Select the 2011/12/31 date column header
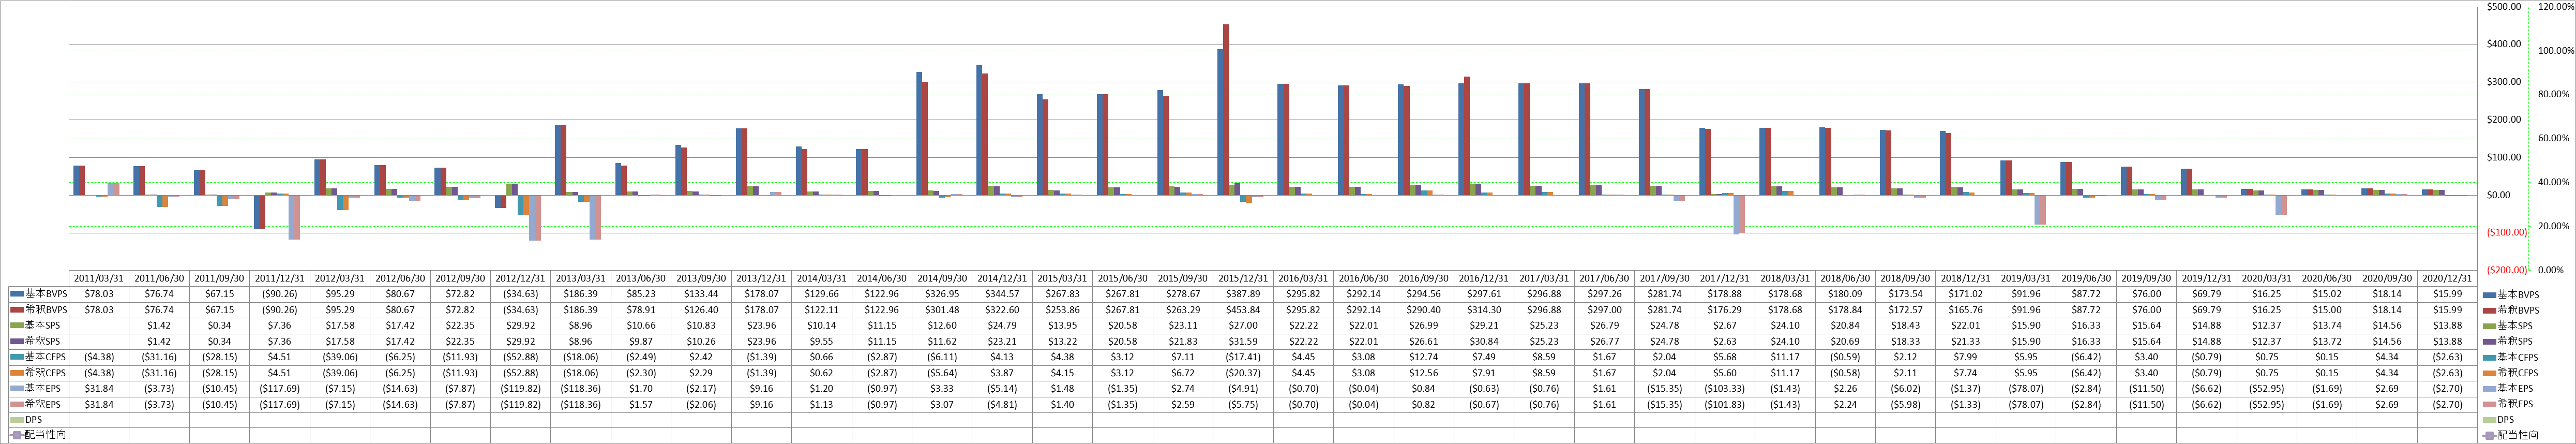2576x444 pixels. (280, 279)
